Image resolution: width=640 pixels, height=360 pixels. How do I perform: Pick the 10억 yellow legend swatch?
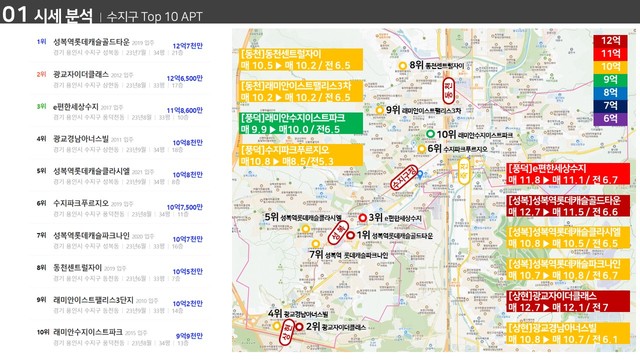point(611,67)
